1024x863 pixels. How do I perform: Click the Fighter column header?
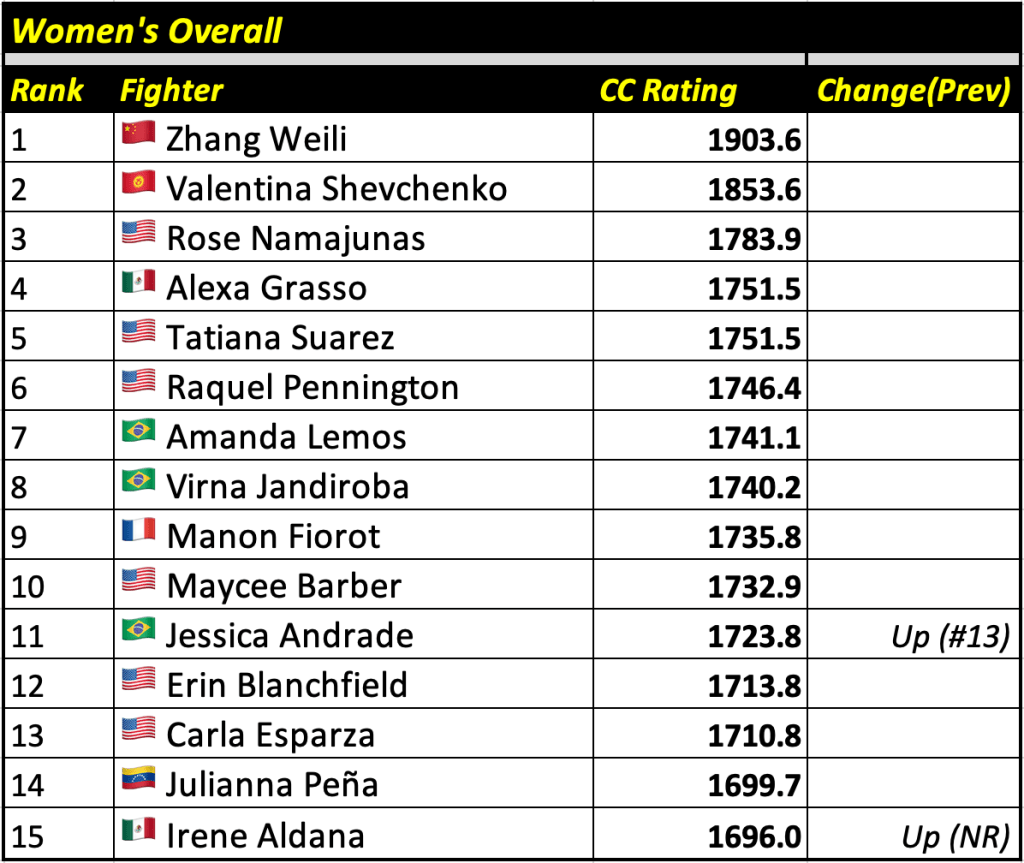click(171, 91)
